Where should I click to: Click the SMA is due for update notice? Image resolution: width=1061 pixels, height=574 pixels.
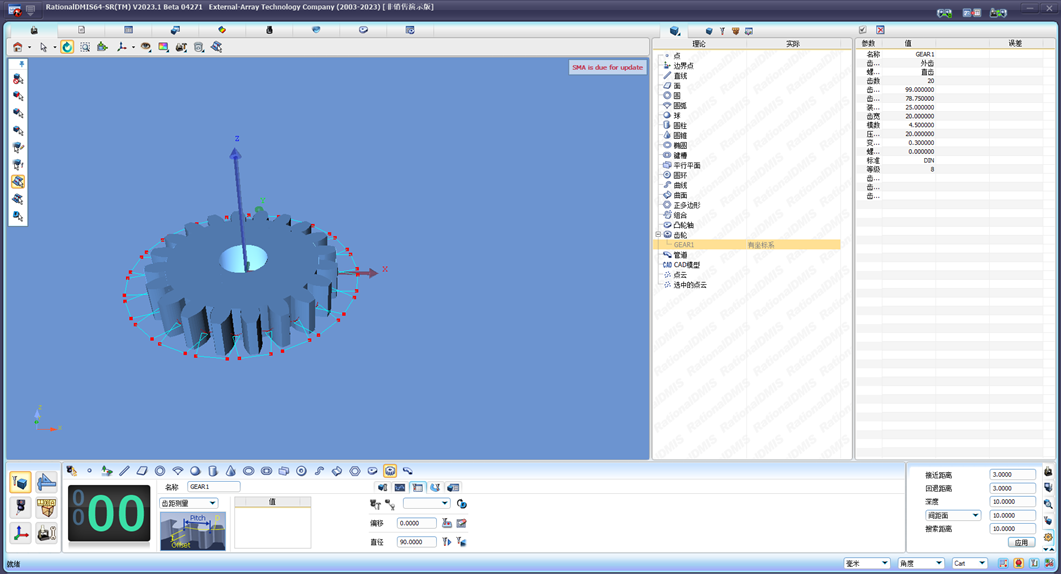tap(608, 67)
